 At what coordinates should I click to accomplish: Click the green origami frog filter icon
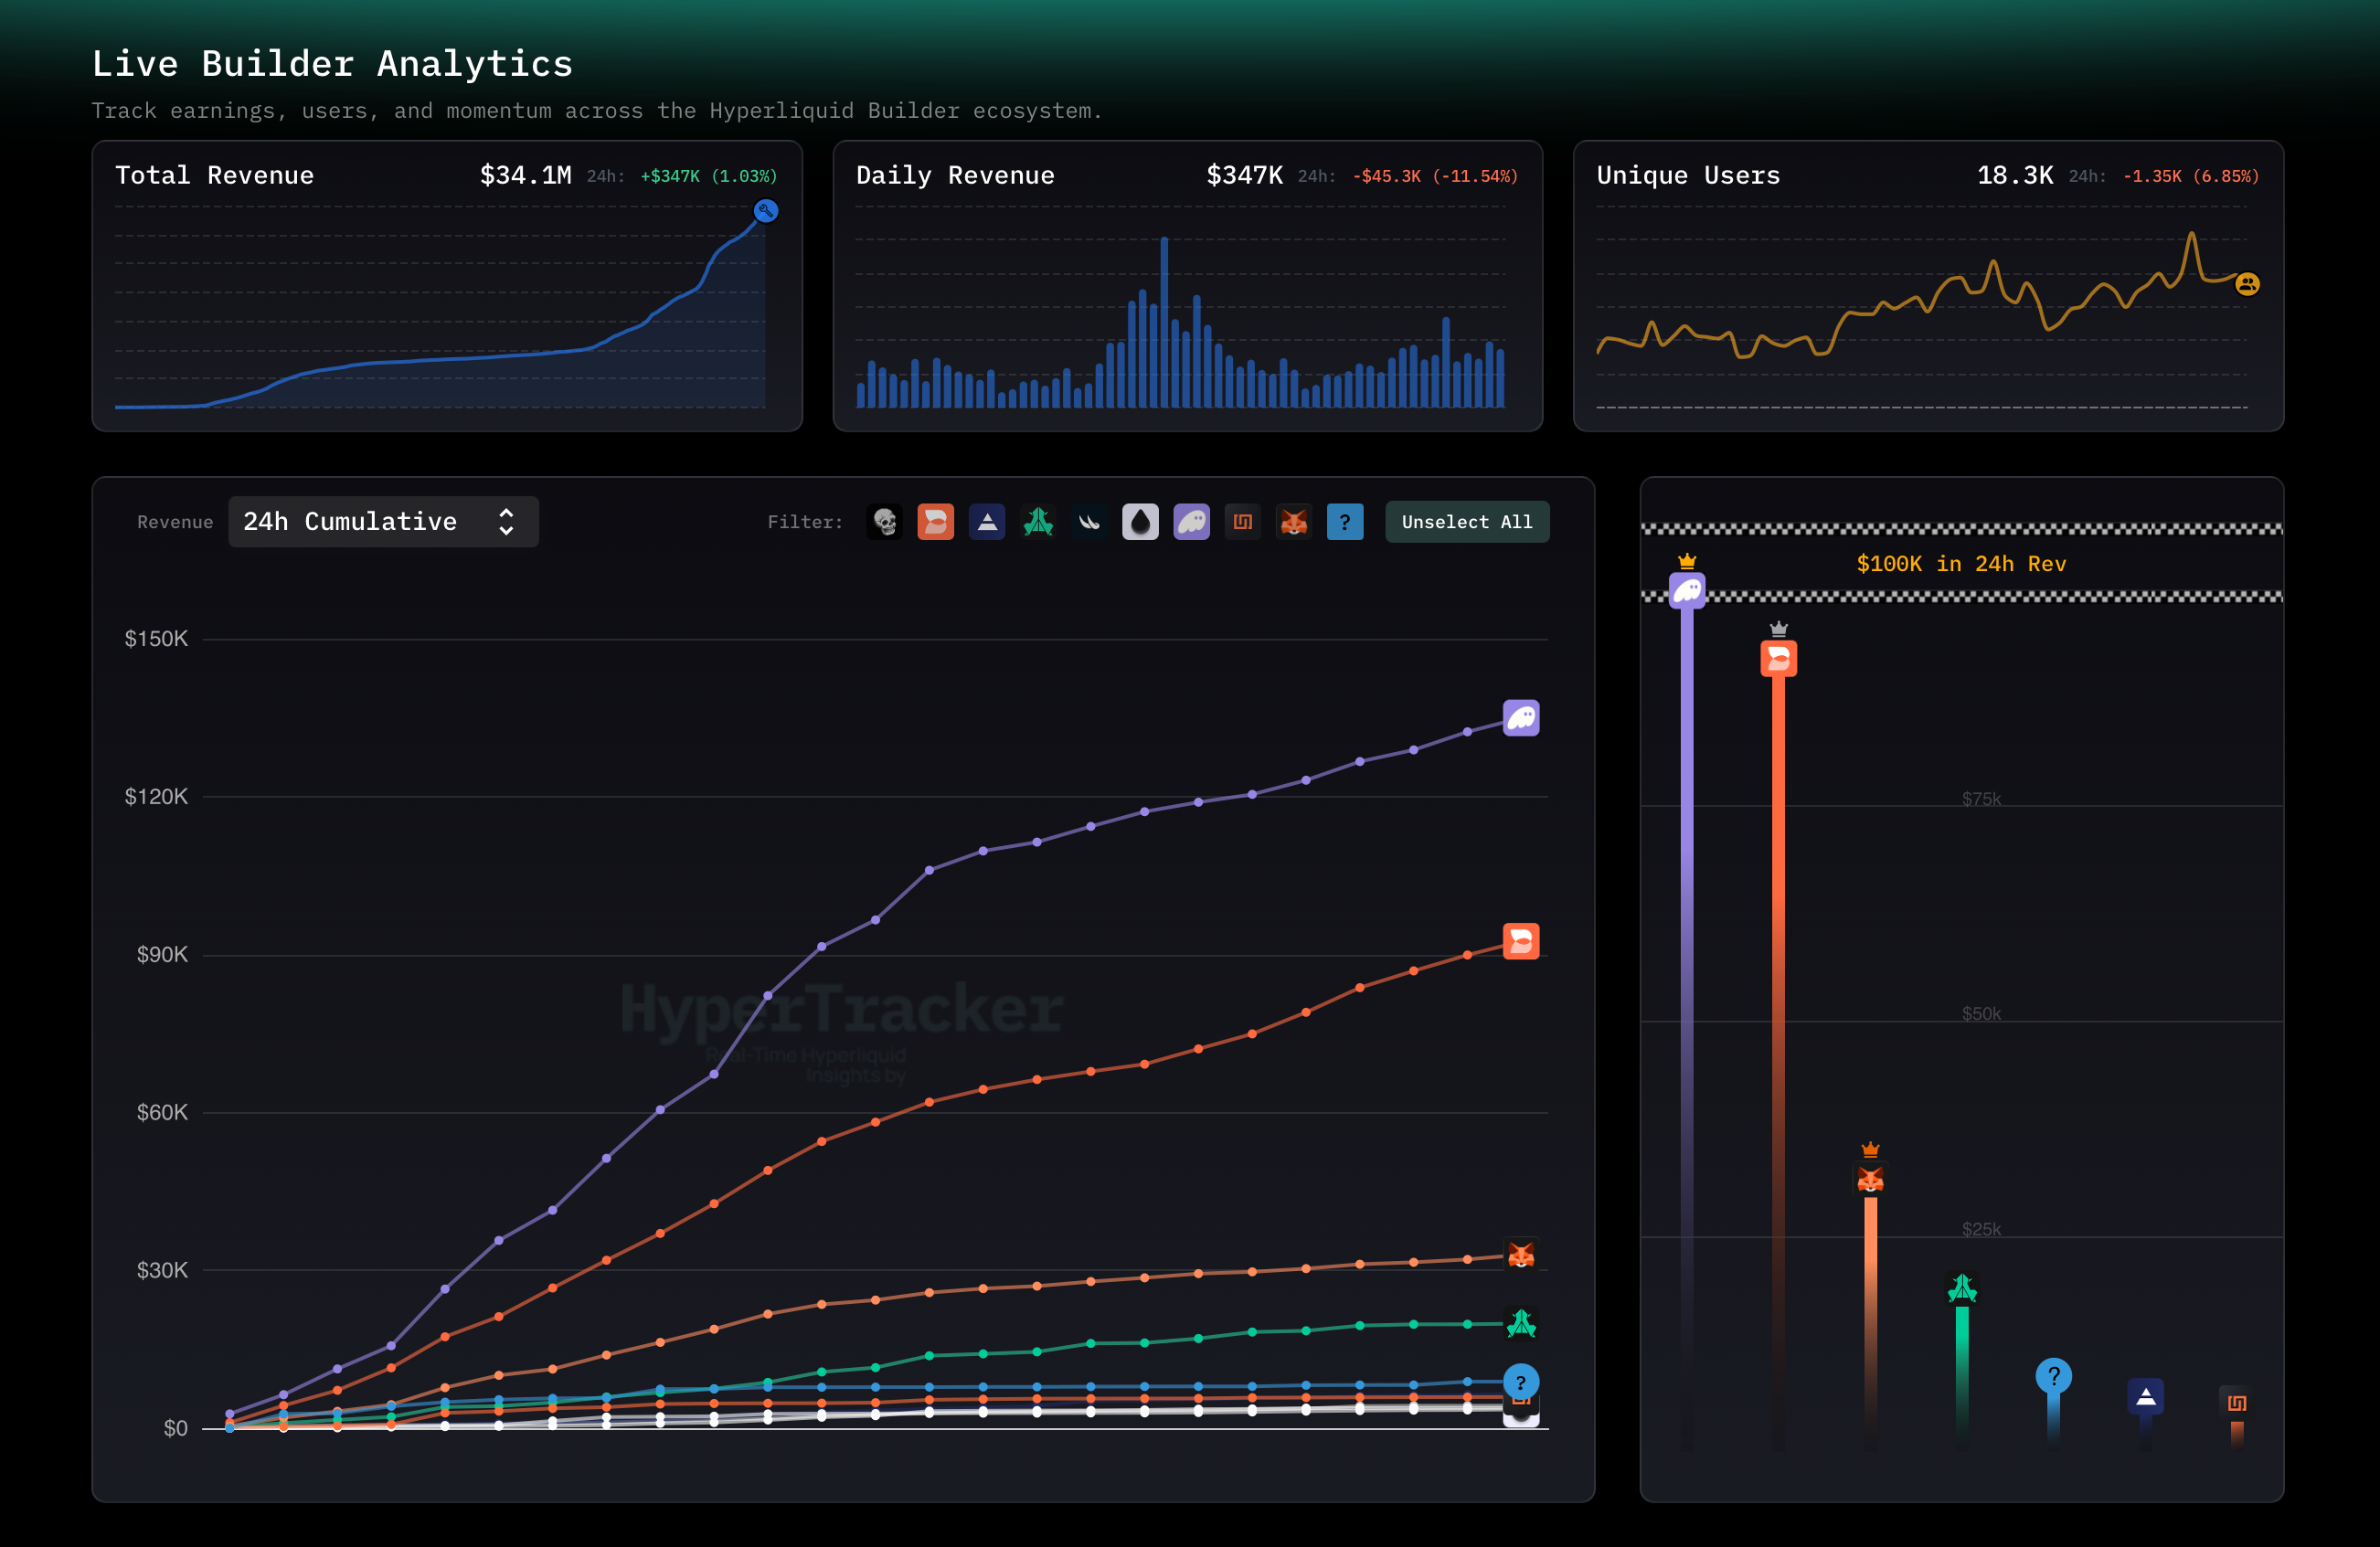click(1038, 522)
